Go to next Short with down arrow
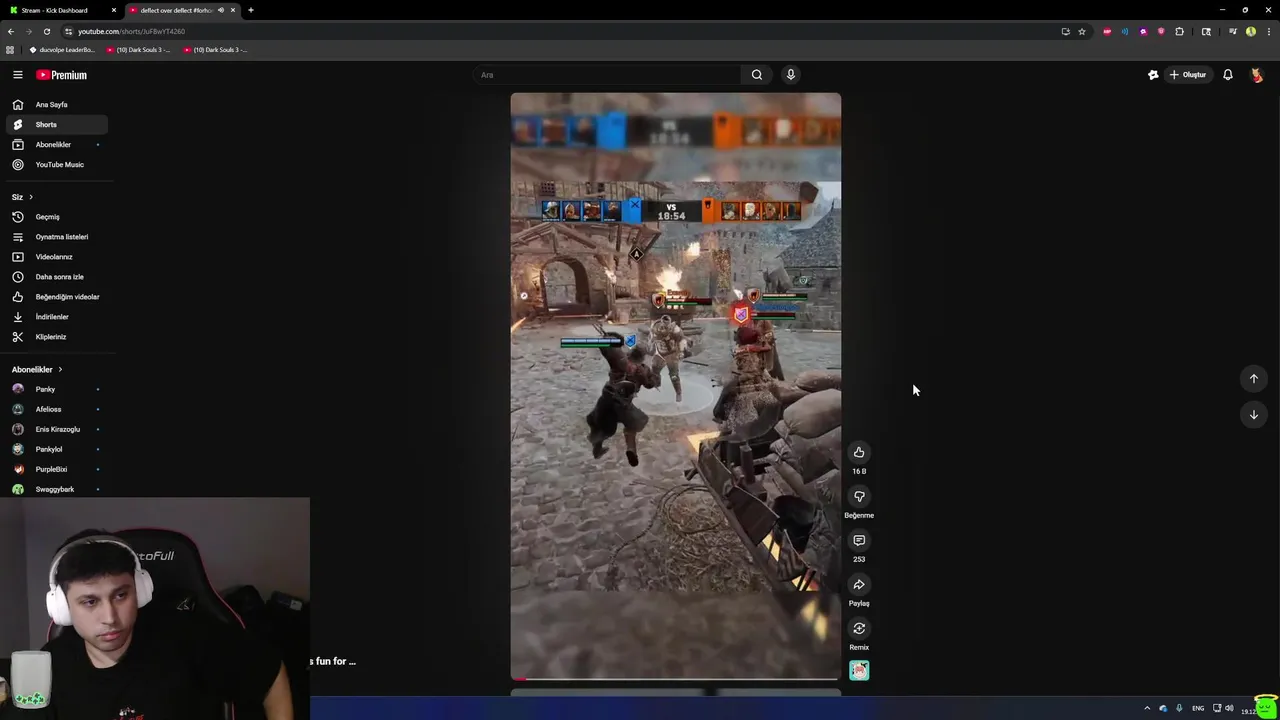This screenshot has width=1280, height=720. click(x=1253, y=415)
